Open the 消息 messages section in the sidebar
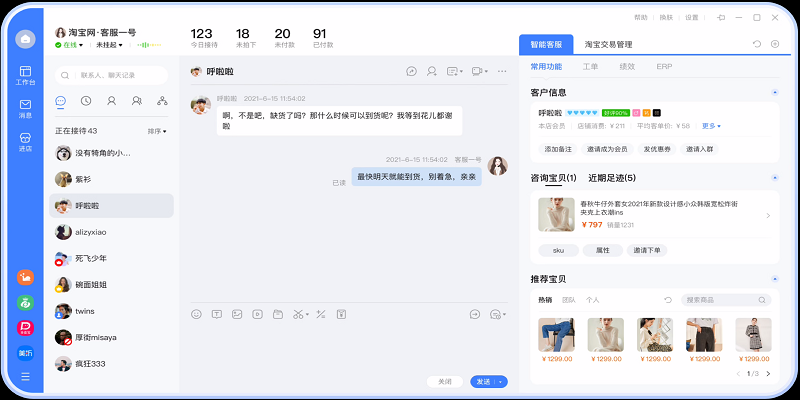The height and width of the screenshot is (400, 800). [x=25, y=108]
